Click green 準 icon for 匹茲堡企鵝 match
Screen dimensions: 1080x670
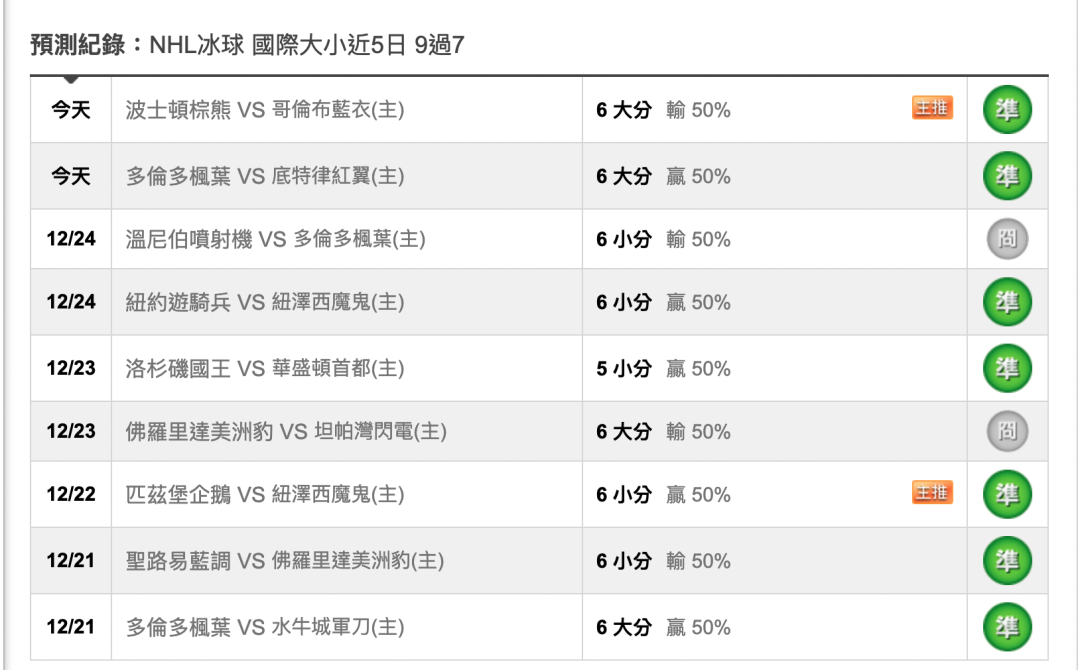[x=1007, y=494]
